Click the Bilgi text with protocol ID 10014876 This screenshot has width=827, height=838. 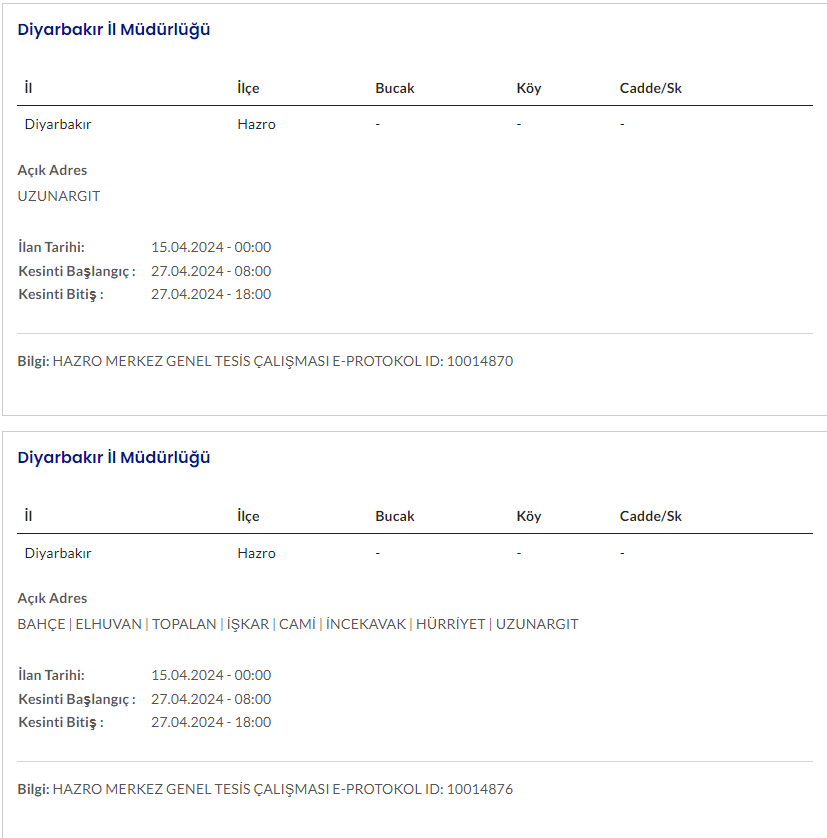(x=265, y=789)
